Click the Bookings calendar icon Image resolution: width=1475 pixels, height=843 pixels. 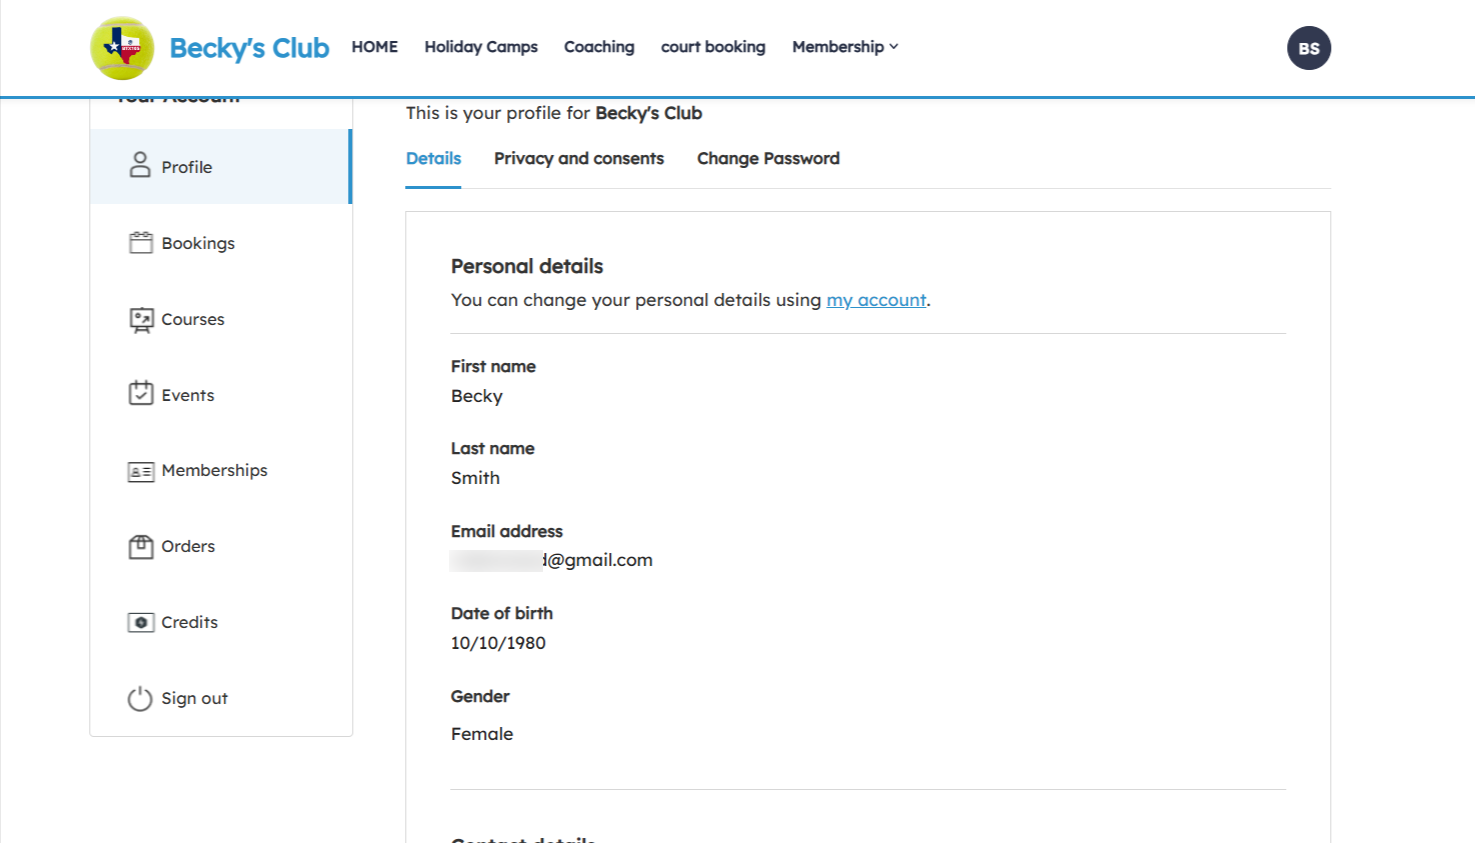141,243
